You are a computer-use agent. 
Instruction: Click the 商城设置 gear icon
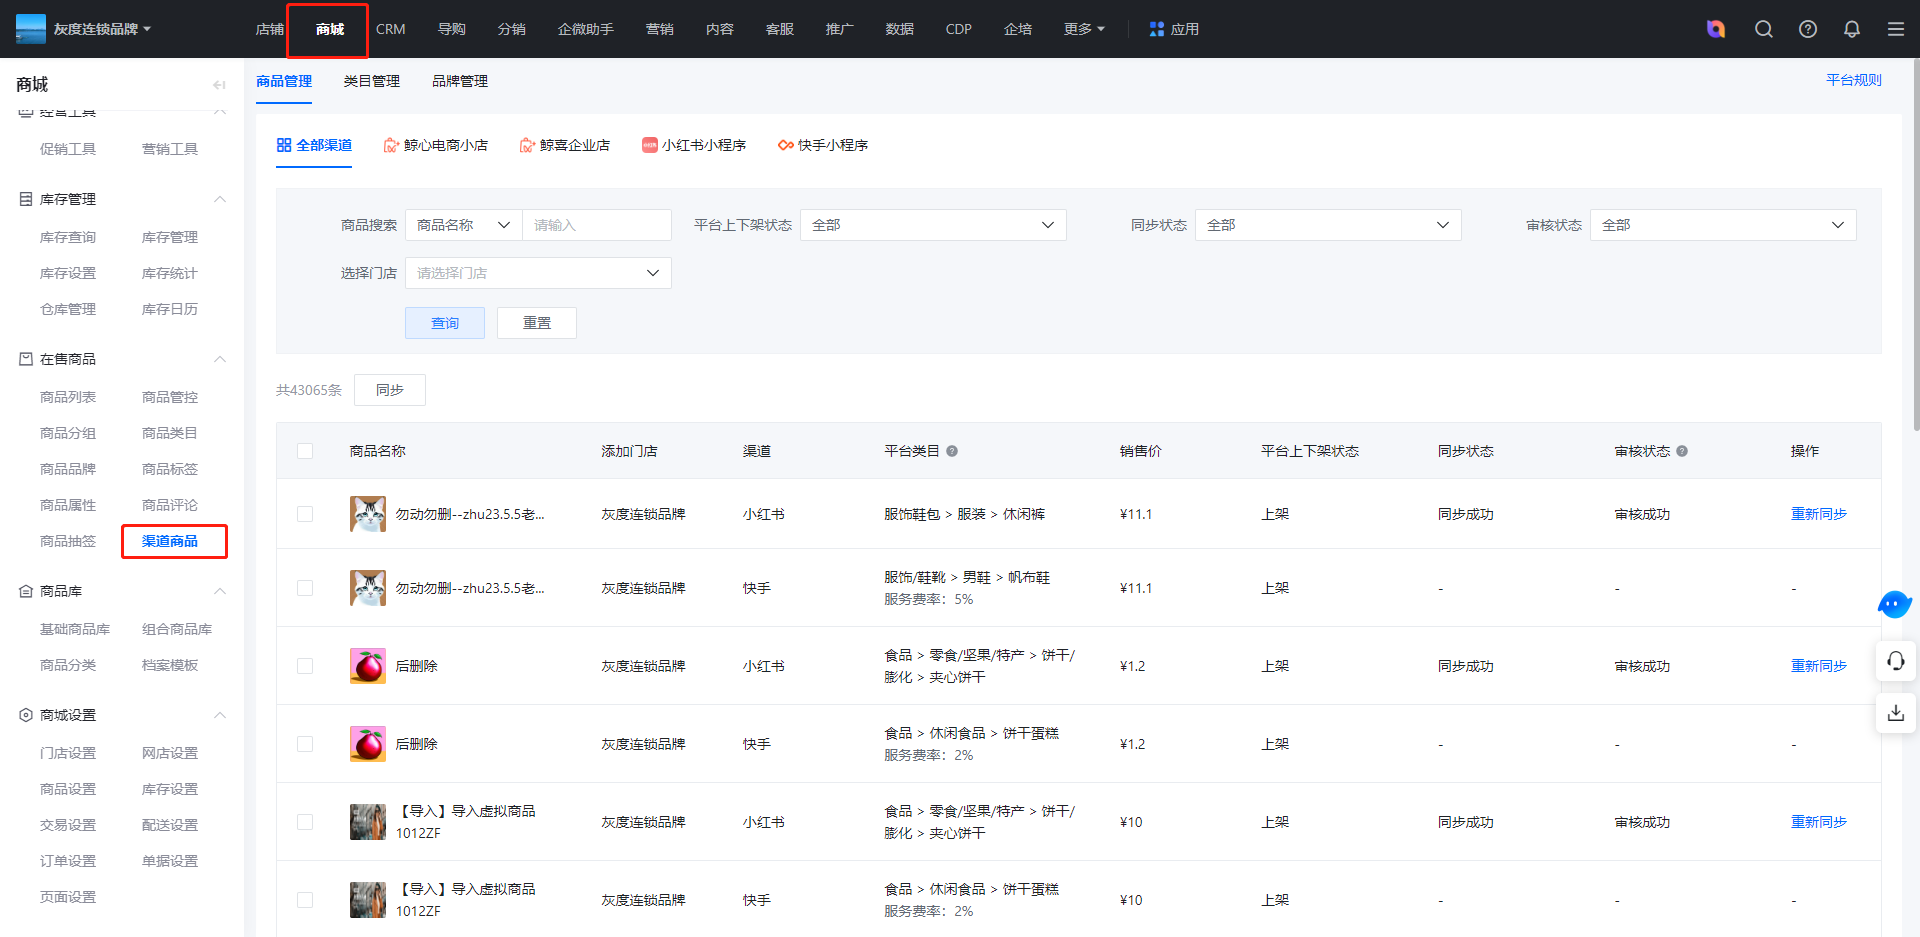[x=26, y=715]
